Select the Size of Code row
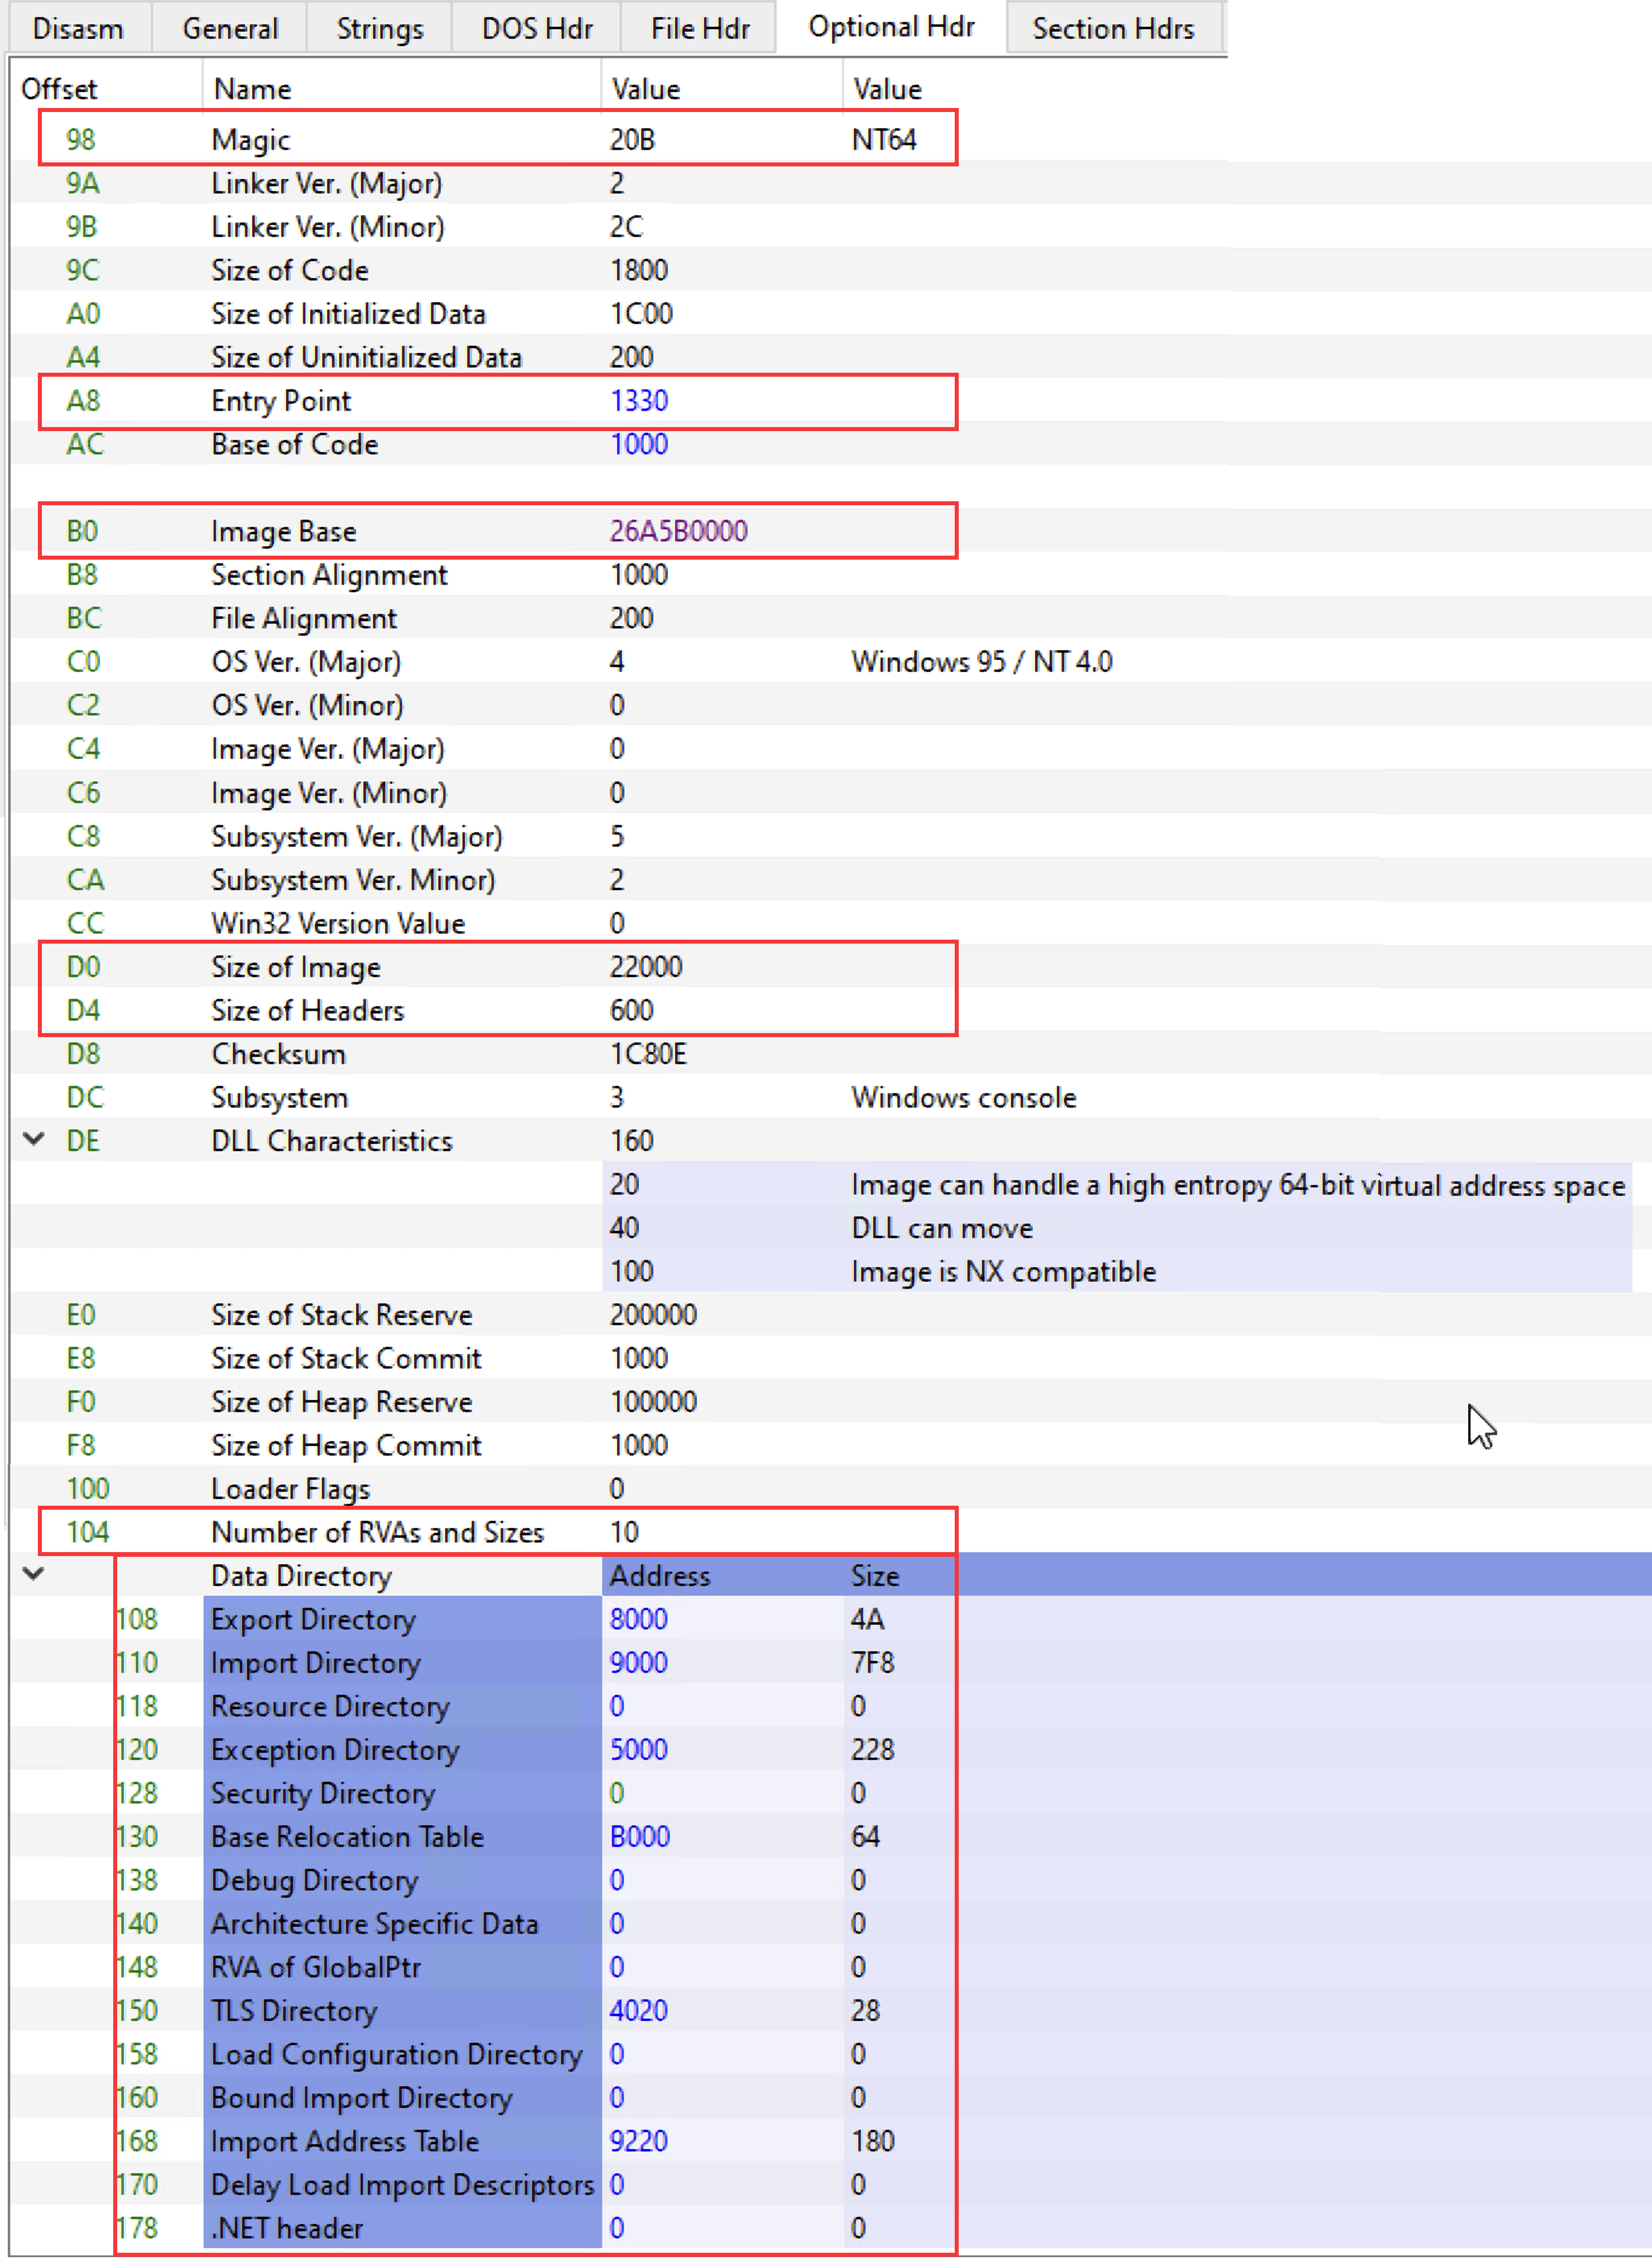The image size is (1652, 2260). click(830, 270)
